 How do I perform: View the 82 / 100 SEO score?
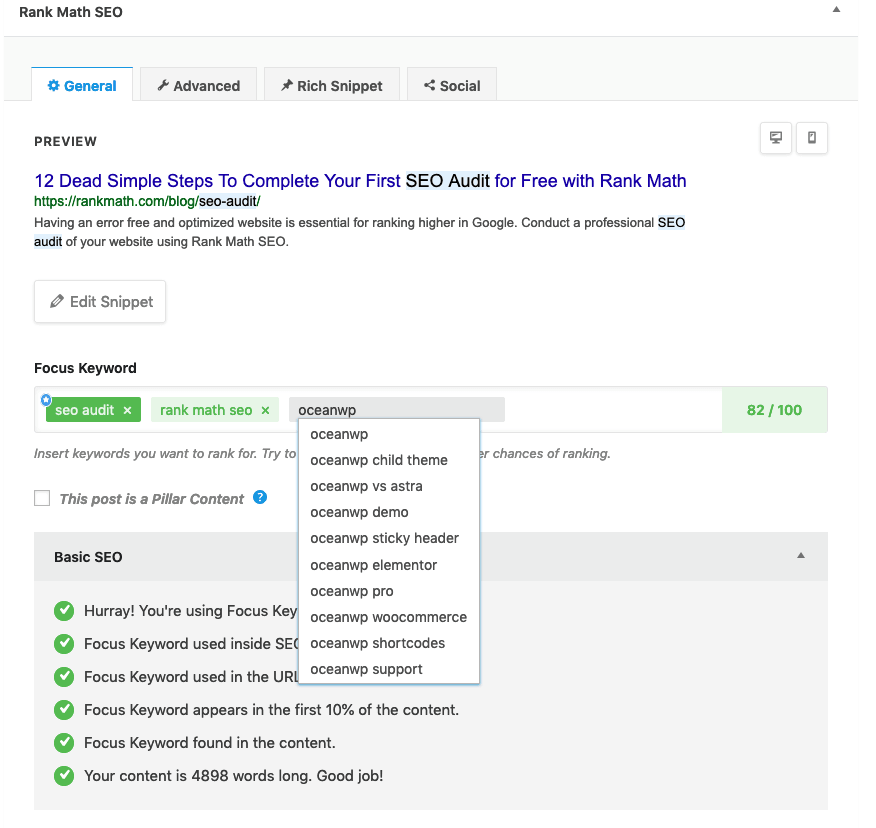774,410
